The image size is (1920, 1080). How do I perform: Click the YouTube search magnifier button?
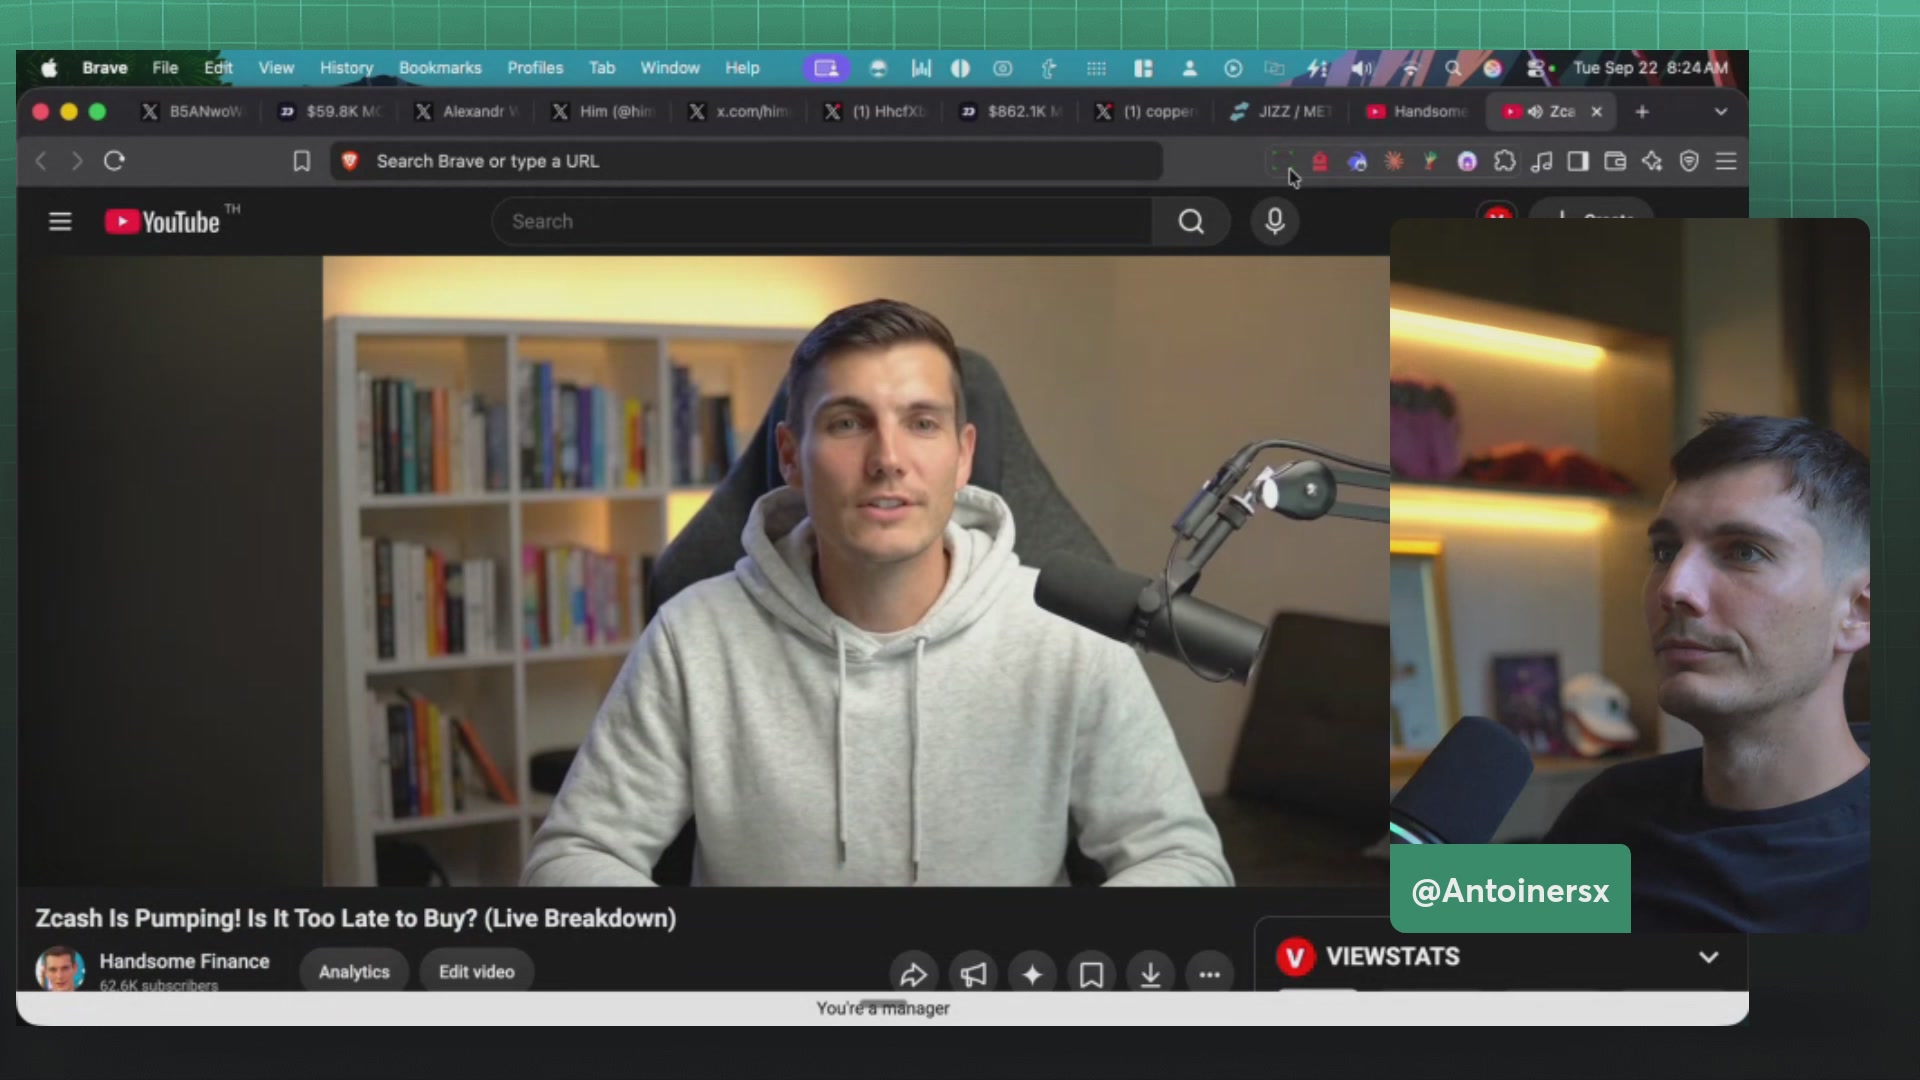coord(1190,221)
